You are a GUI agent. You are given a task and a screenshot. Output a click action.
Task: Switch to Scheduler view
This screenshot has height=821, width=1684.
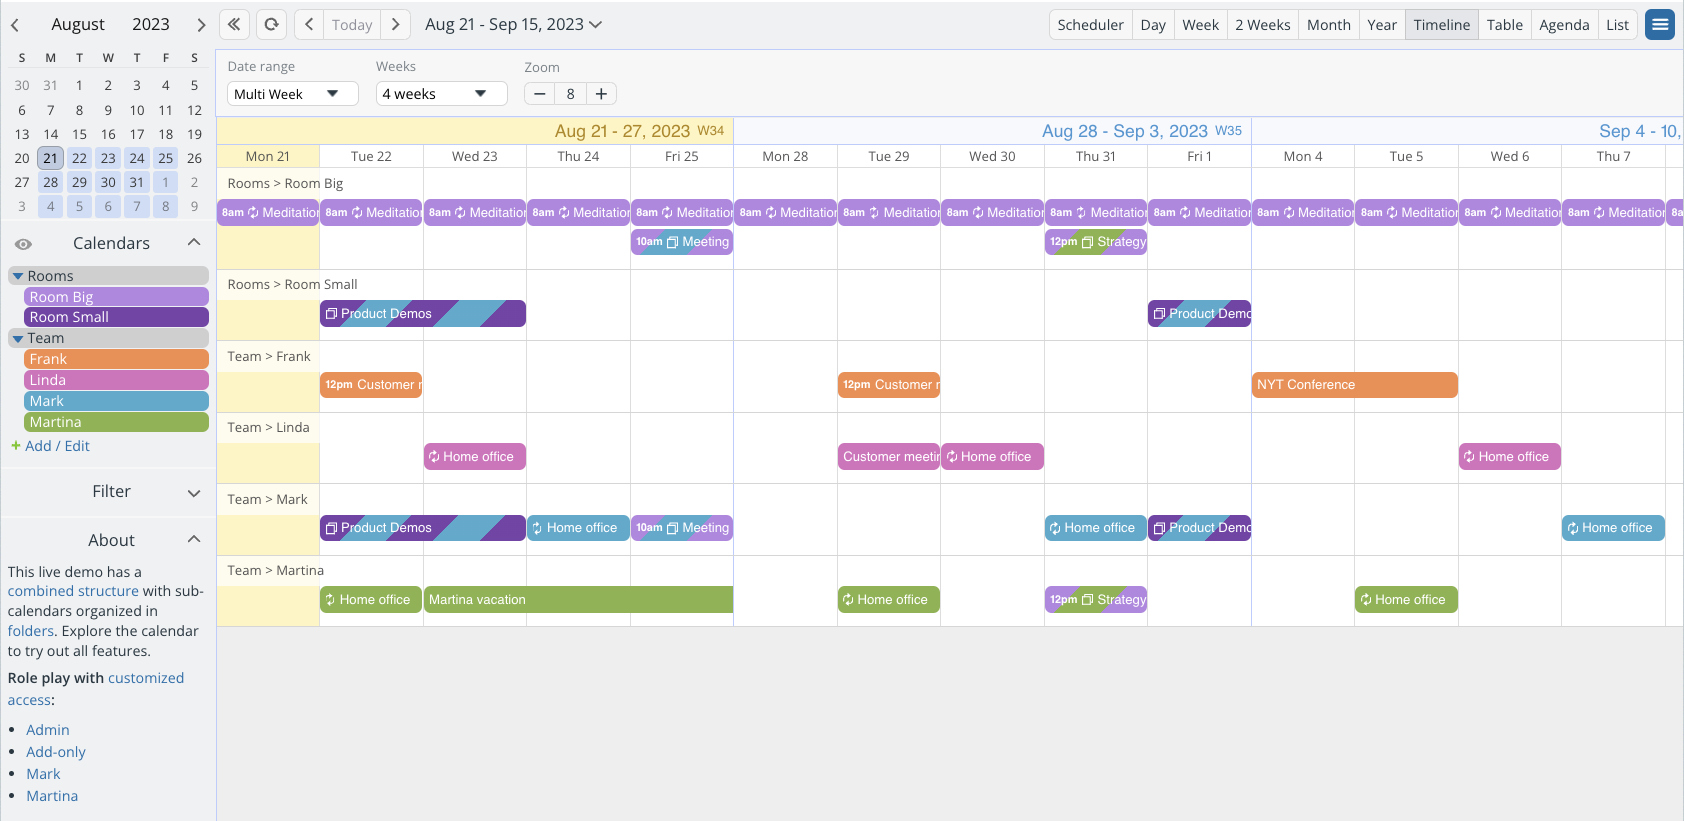coord(1090,25)
